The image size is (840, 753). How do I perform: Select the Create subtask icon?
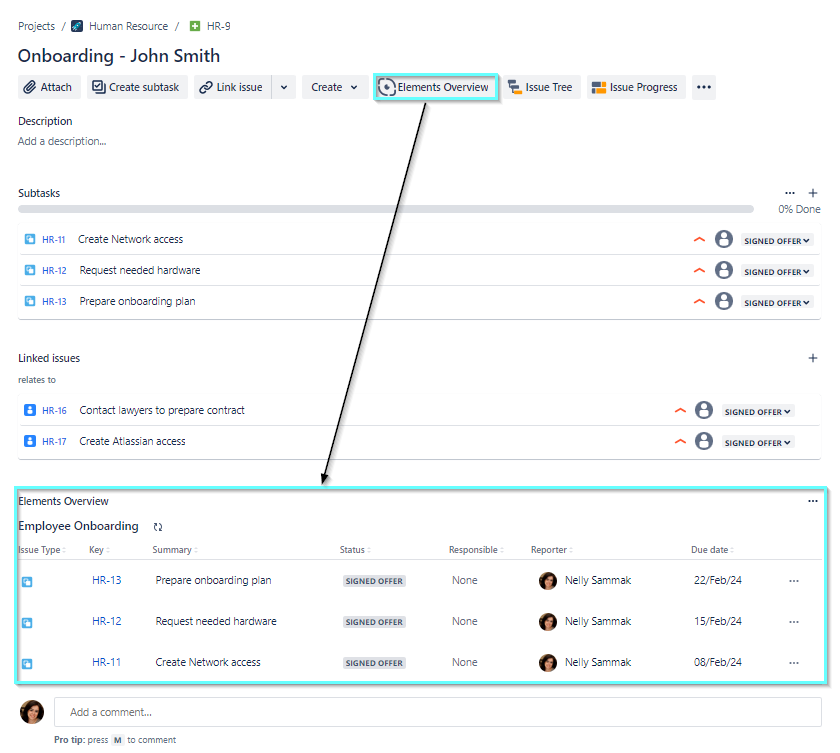pos(98,87)
